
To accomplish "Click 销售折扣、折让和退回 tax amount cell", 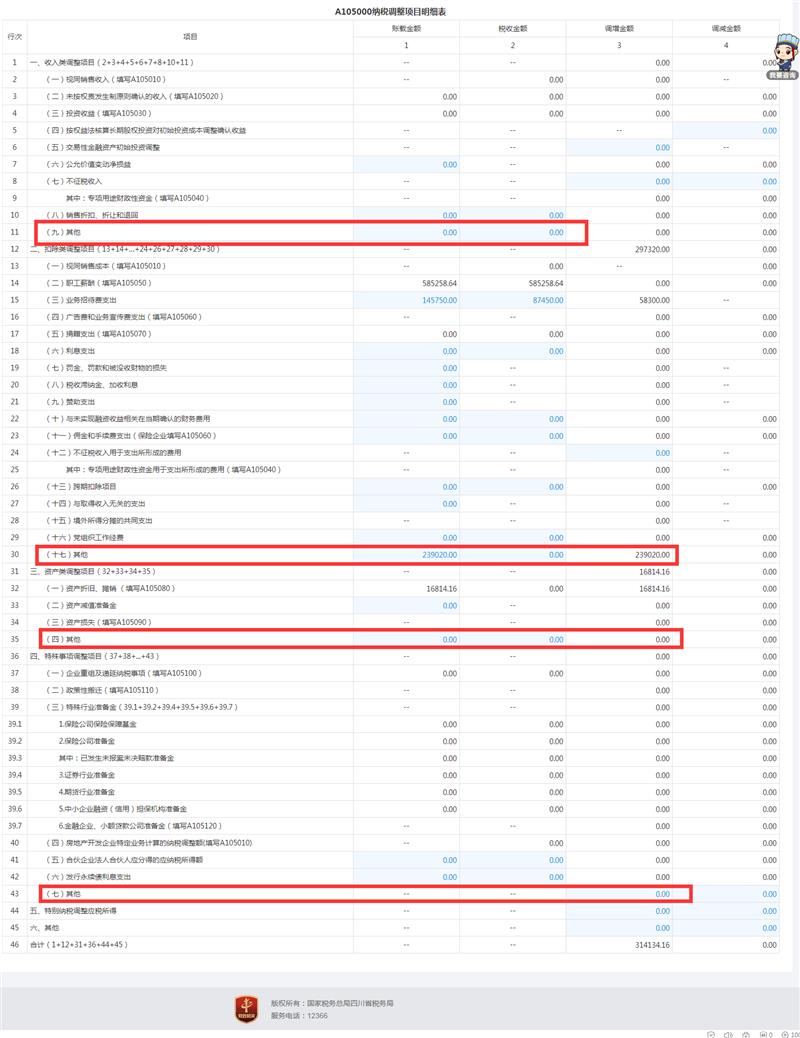I will click(512, 215).
